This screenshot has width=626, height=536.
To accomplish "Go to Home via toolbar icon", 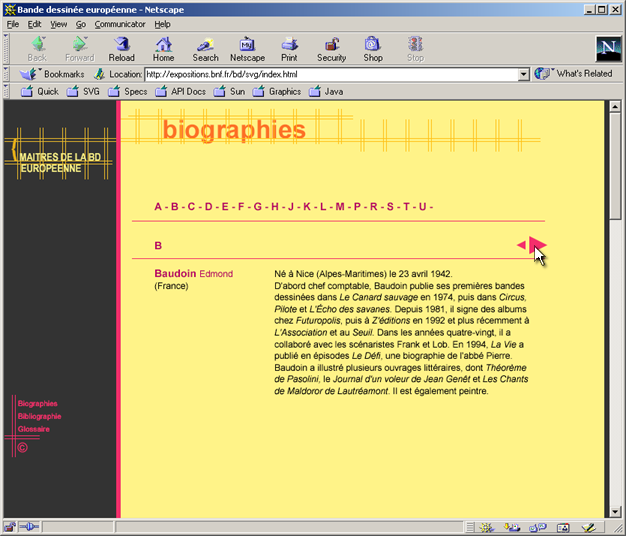I will 163,49.
